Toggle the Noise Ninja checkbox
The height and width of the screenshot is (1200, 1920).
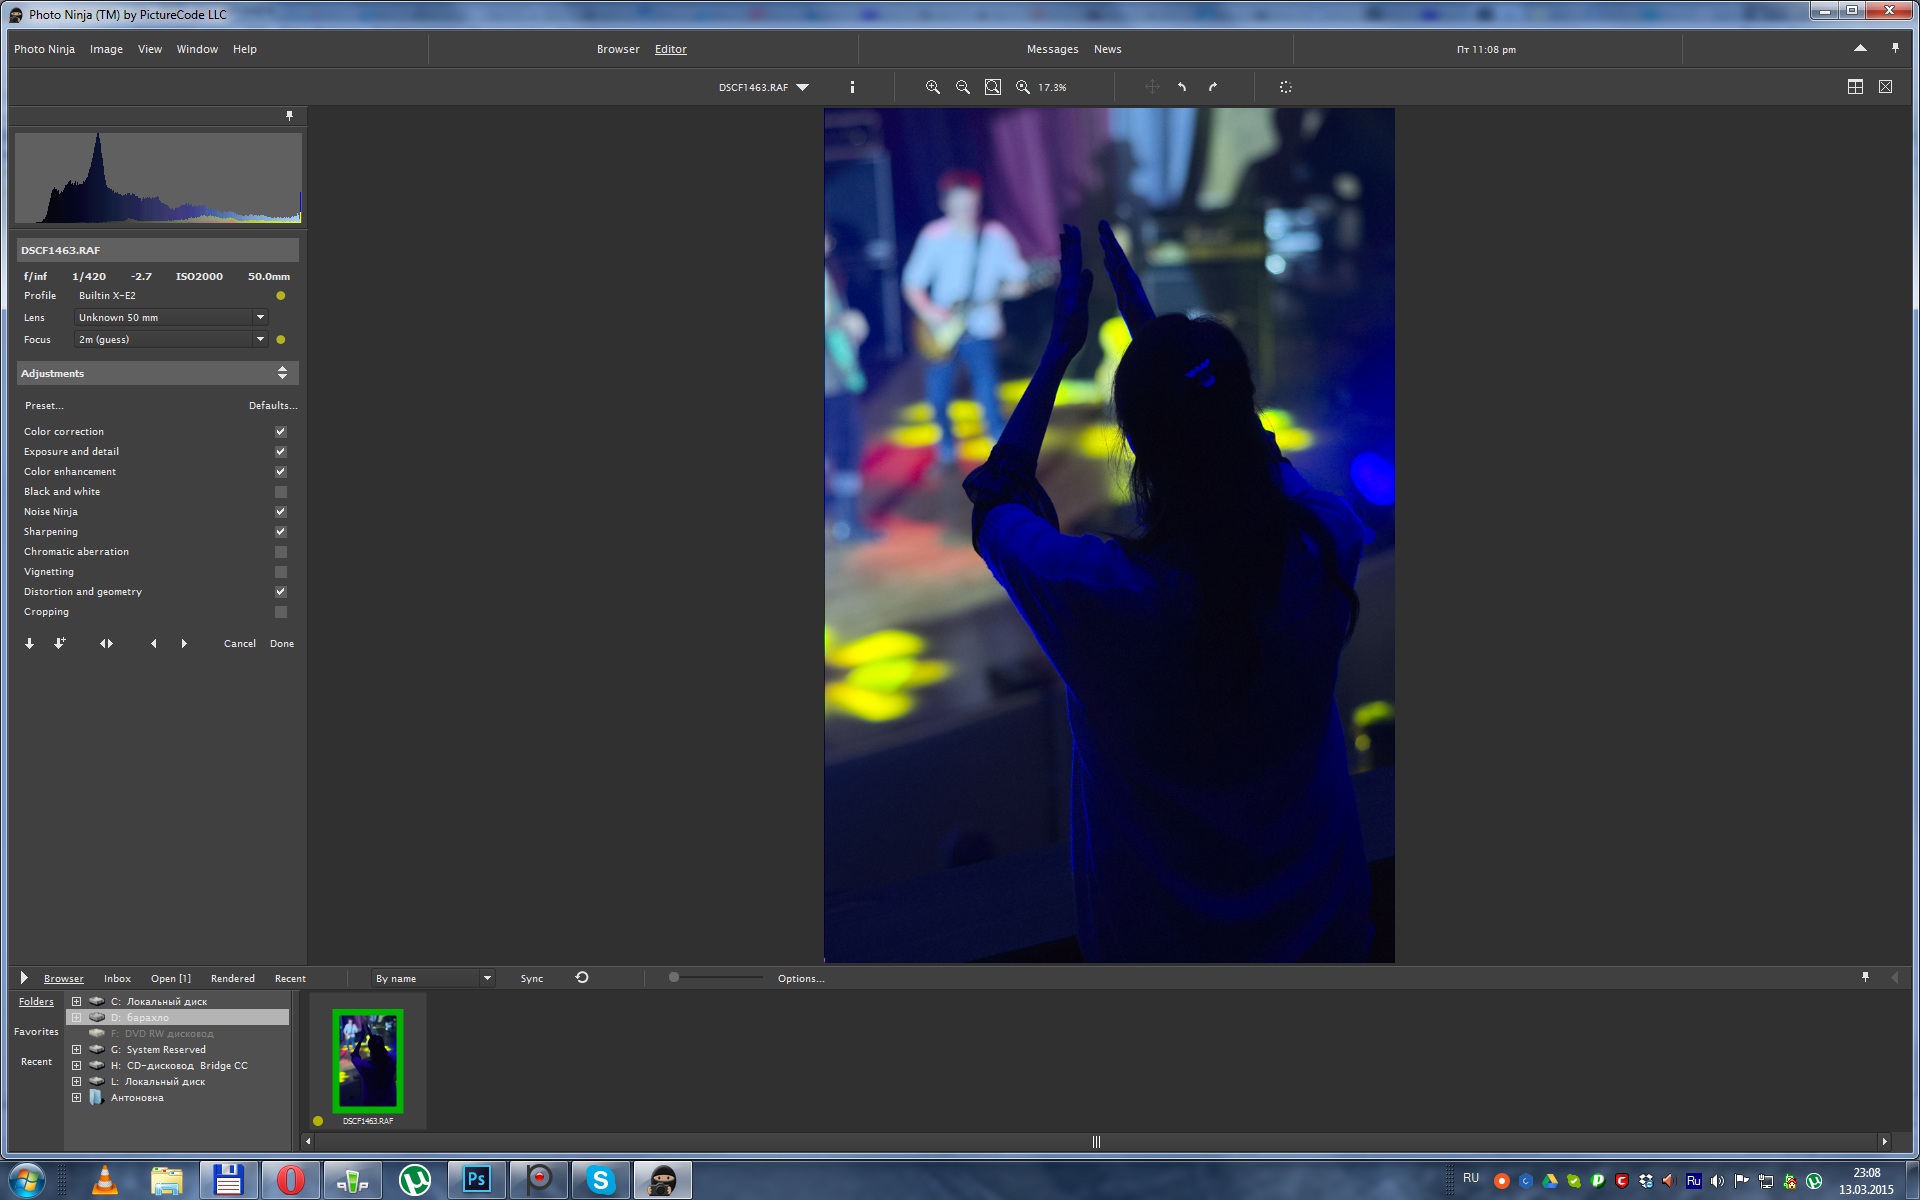point(281,512)
